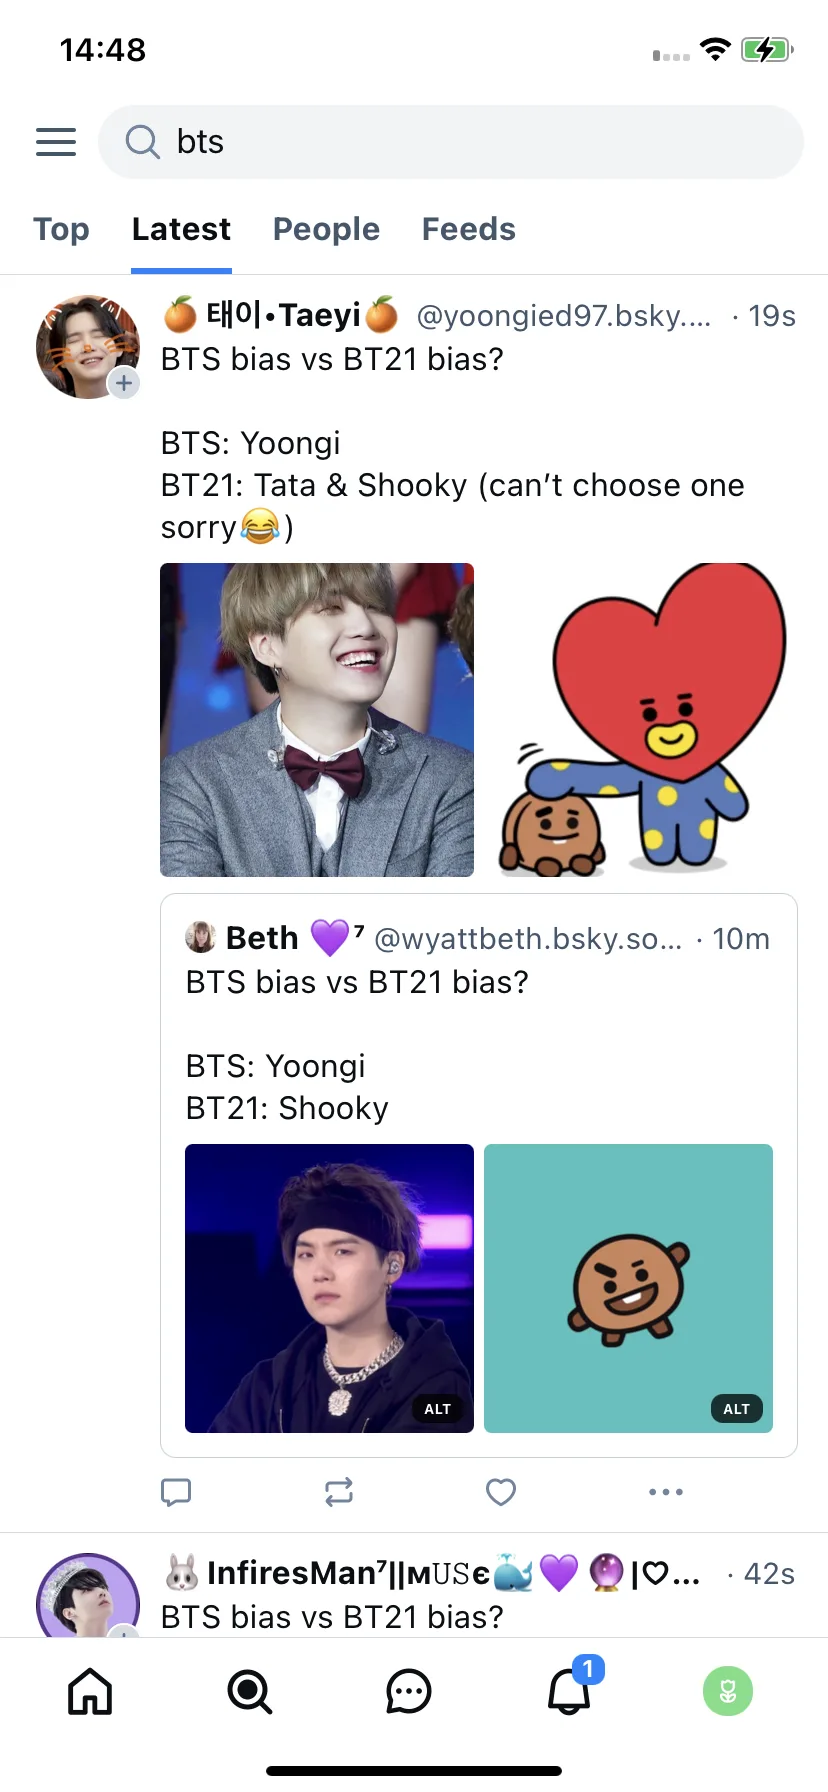Show ALT text on Shooky image
This screenshot has height=1792, width=828.
736,1409
